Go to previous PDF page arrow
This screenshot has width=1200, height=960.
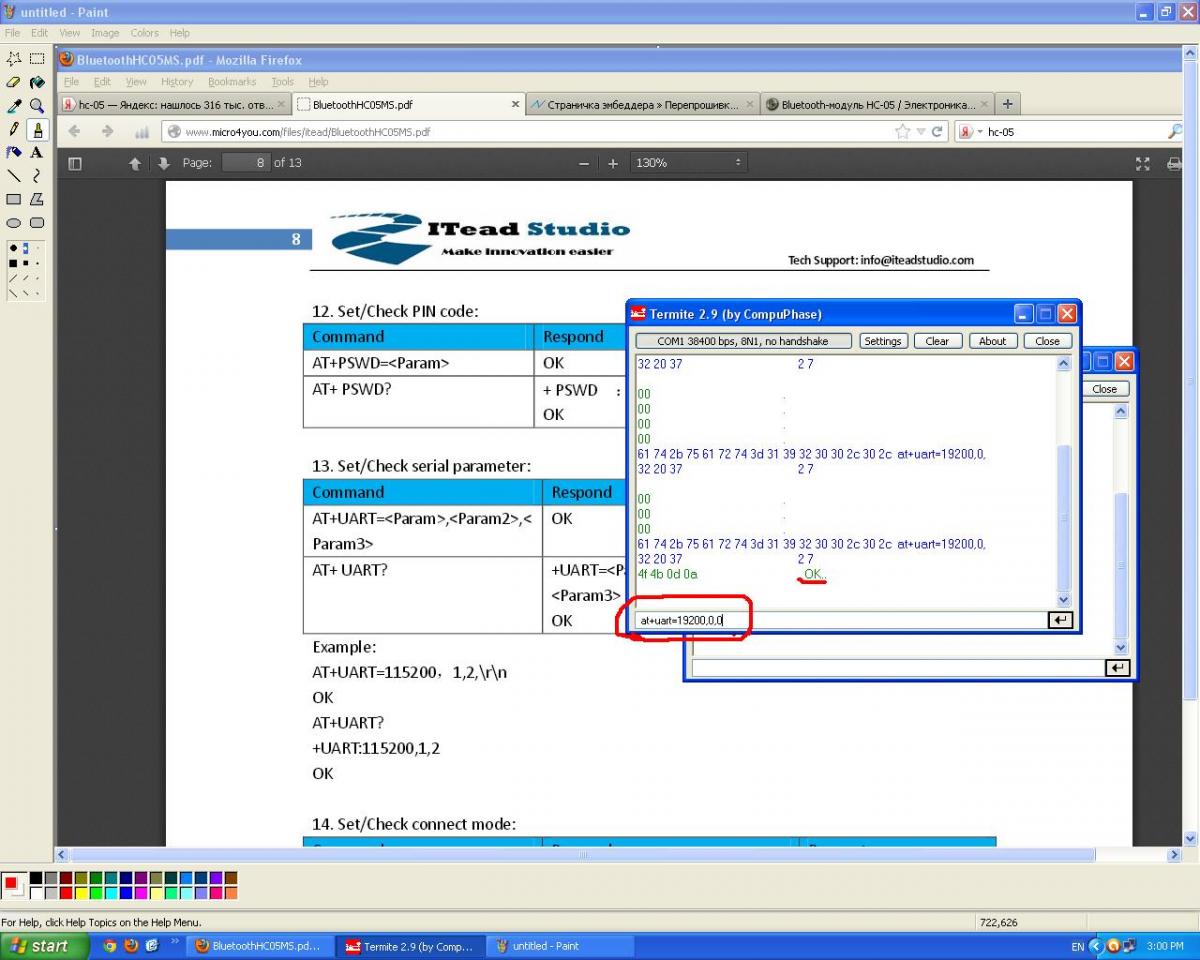pyautogui.click(x=135, y=163)
